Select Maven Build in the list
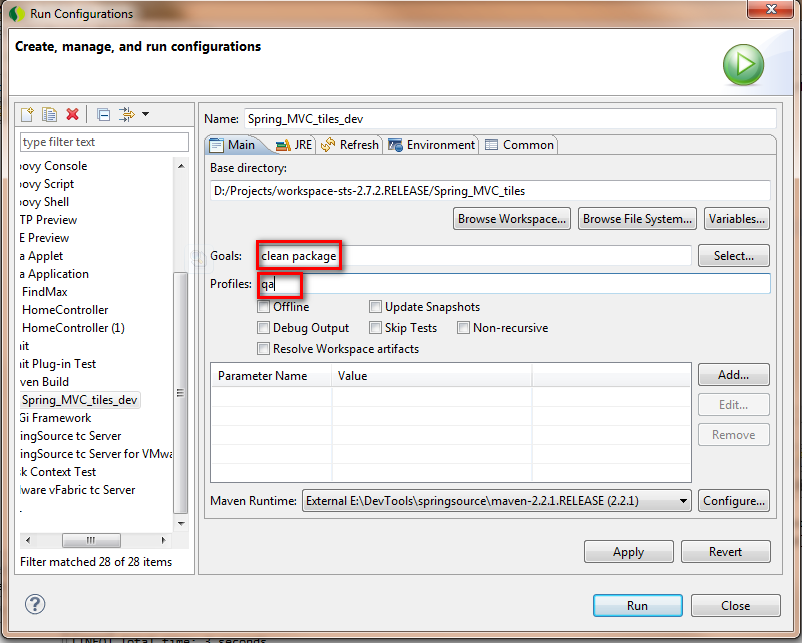 click(44, 382)
